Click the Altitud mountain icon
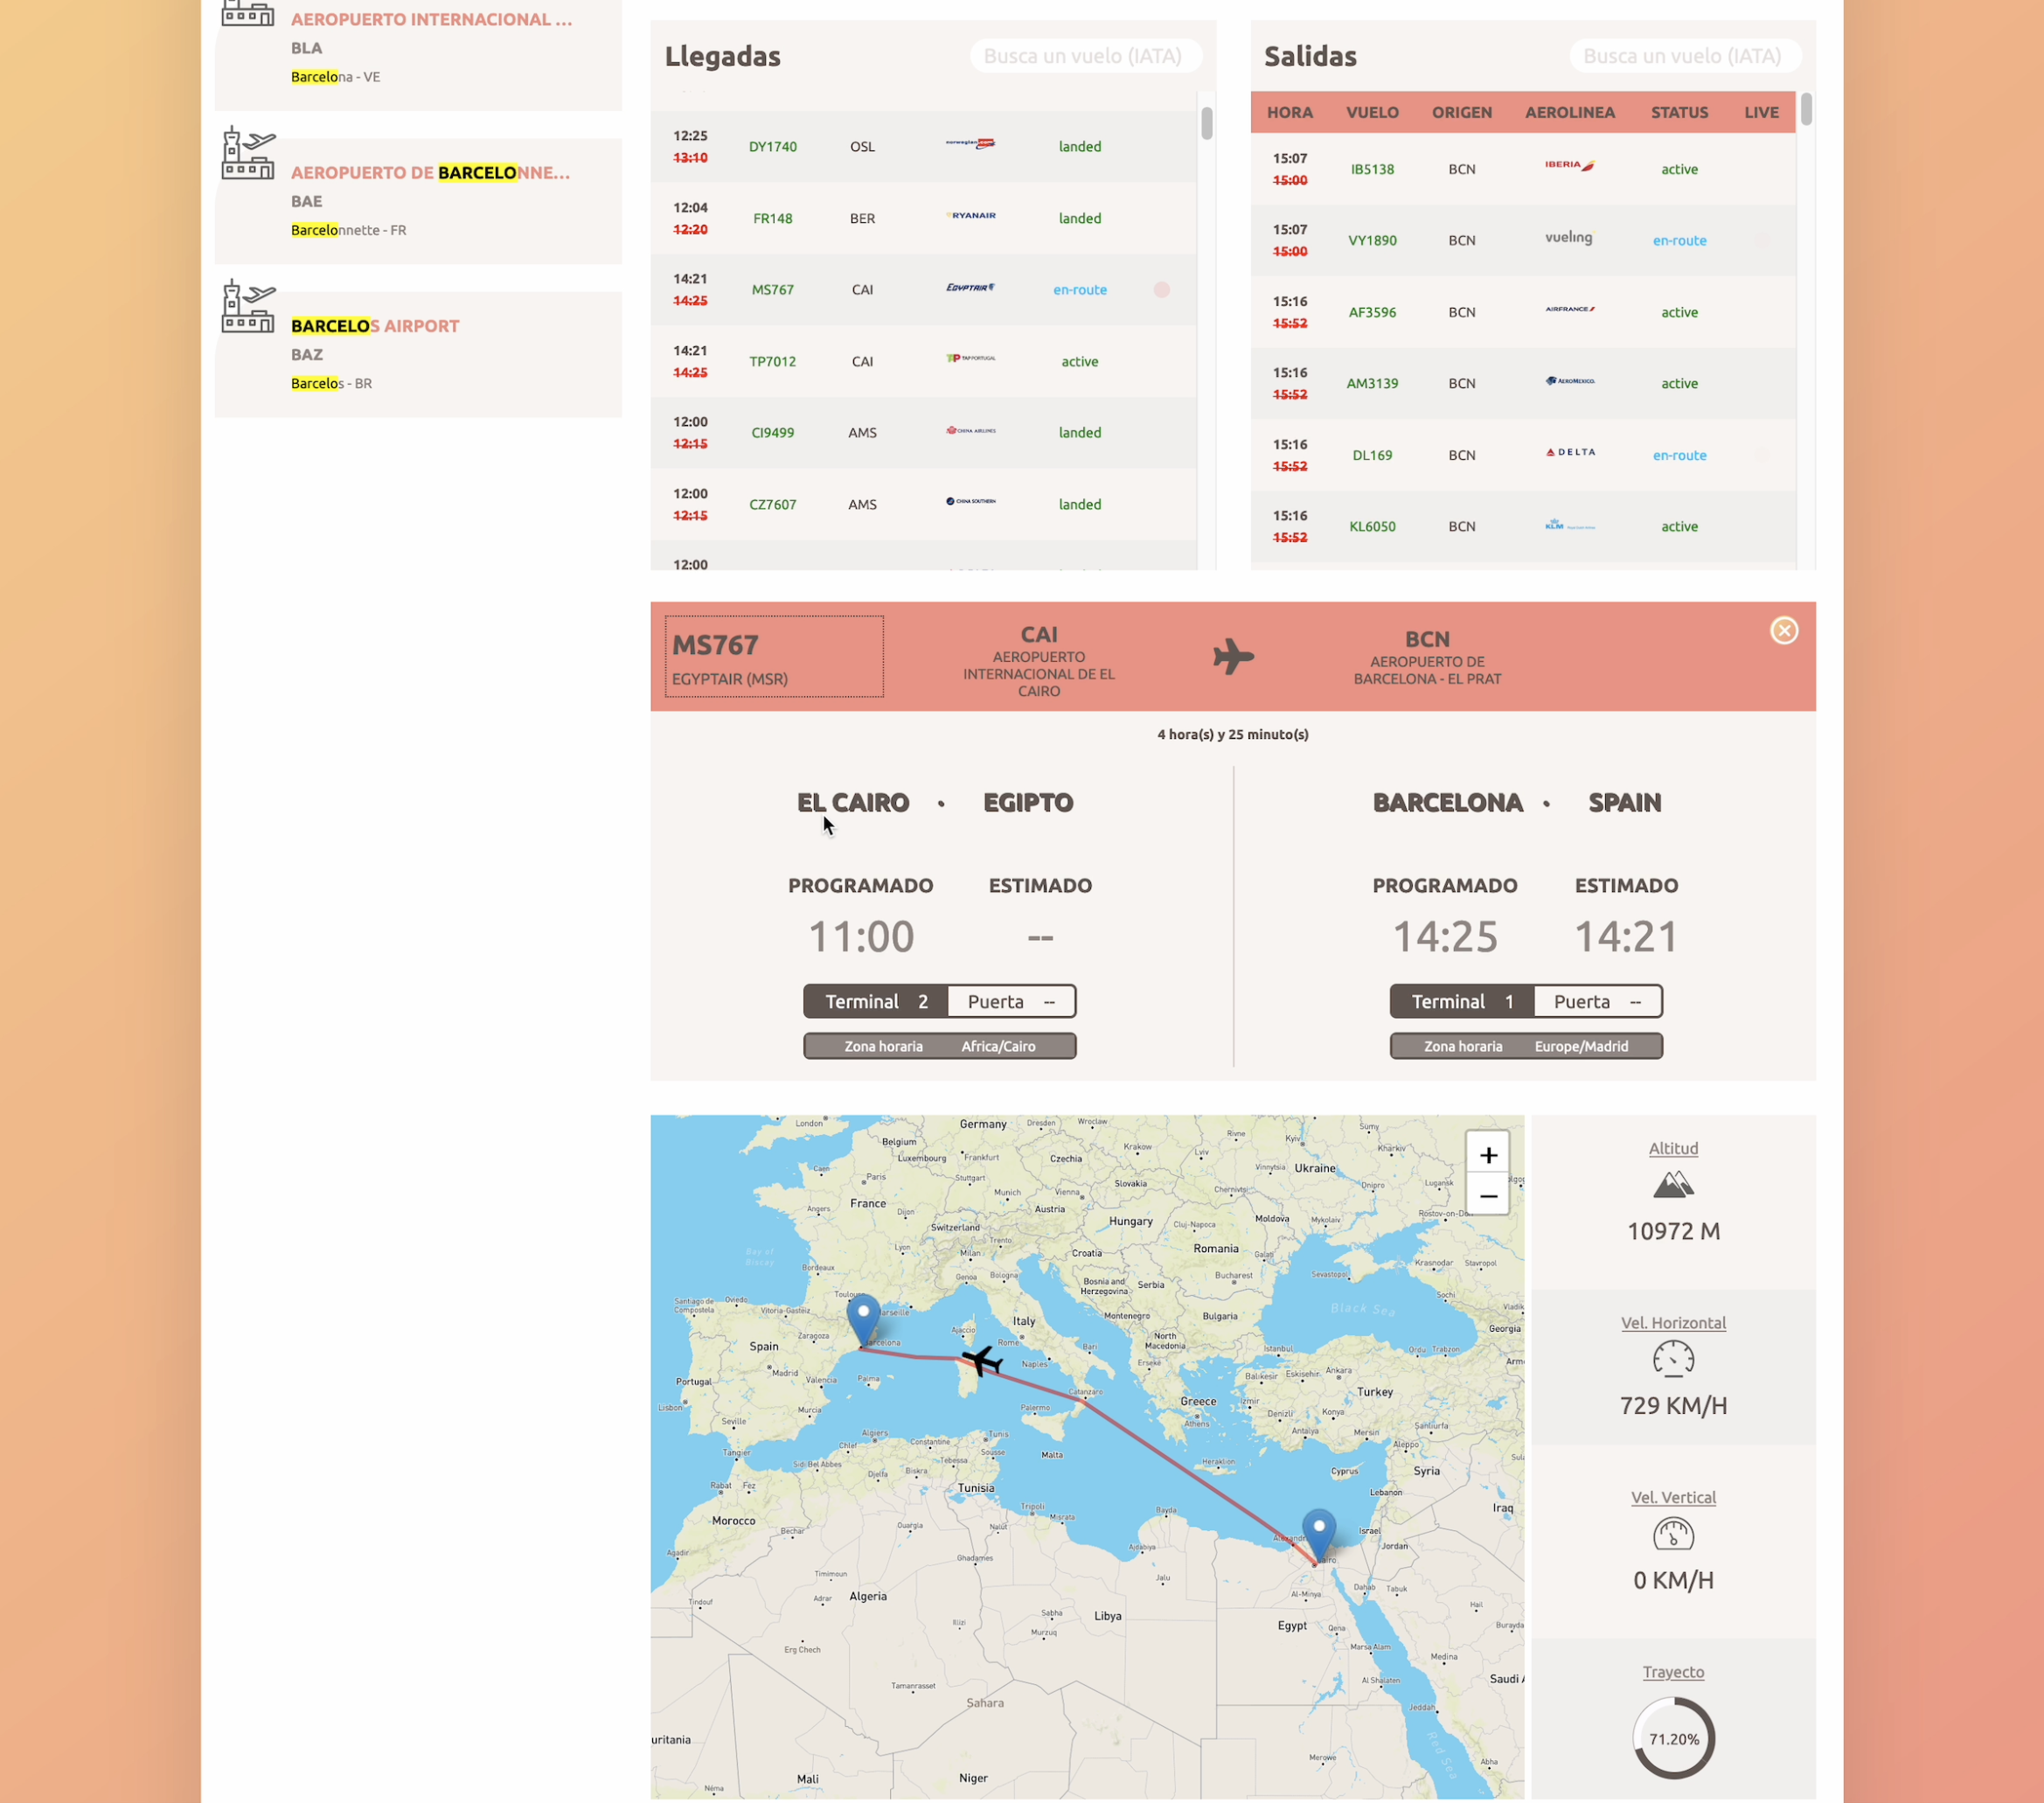Screen dimensions: 2044x1803 coord(1673,1186)
